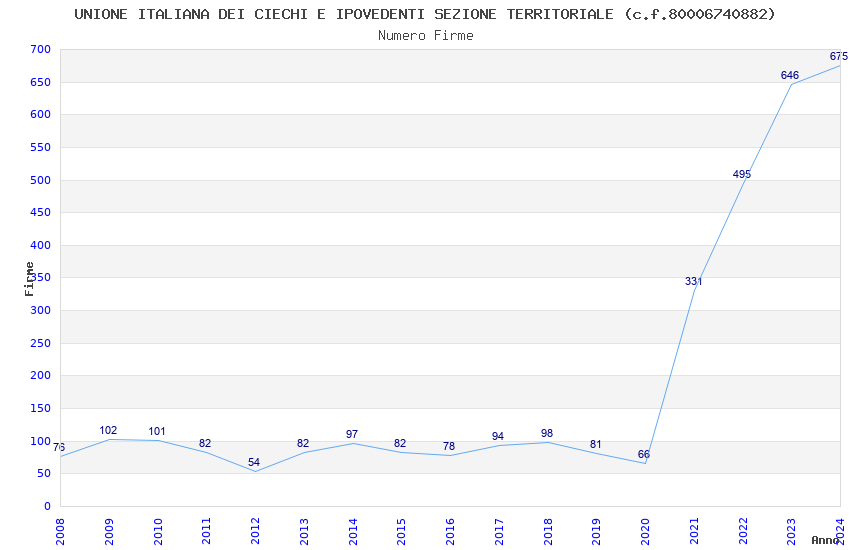Click data label 78 for 2016
Image resolution: width=850 pixels, height=550 pixels.
point(449,446)
